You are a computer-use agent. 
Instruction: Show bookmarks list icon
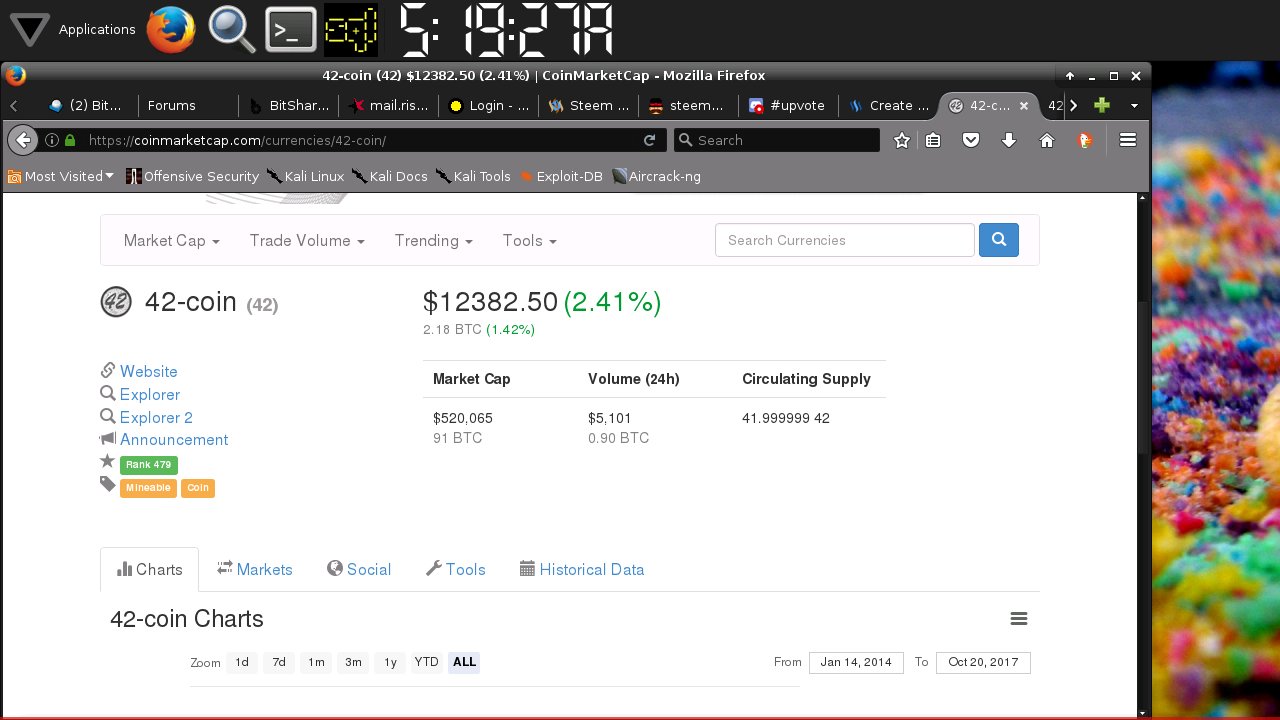coord(933,140)
